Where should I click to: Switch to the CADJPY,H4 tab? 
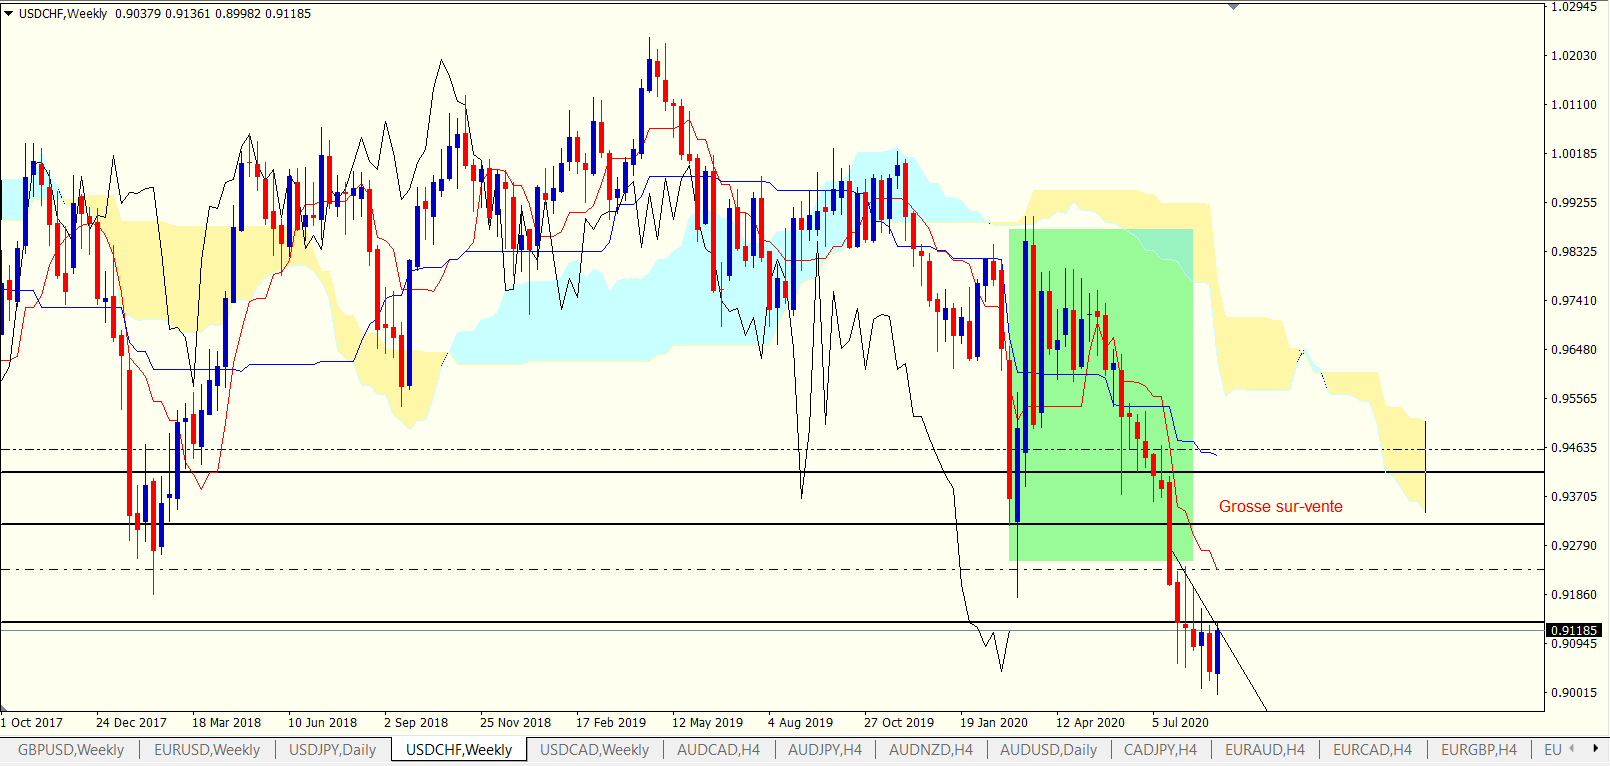click(x=1160, y=750)
